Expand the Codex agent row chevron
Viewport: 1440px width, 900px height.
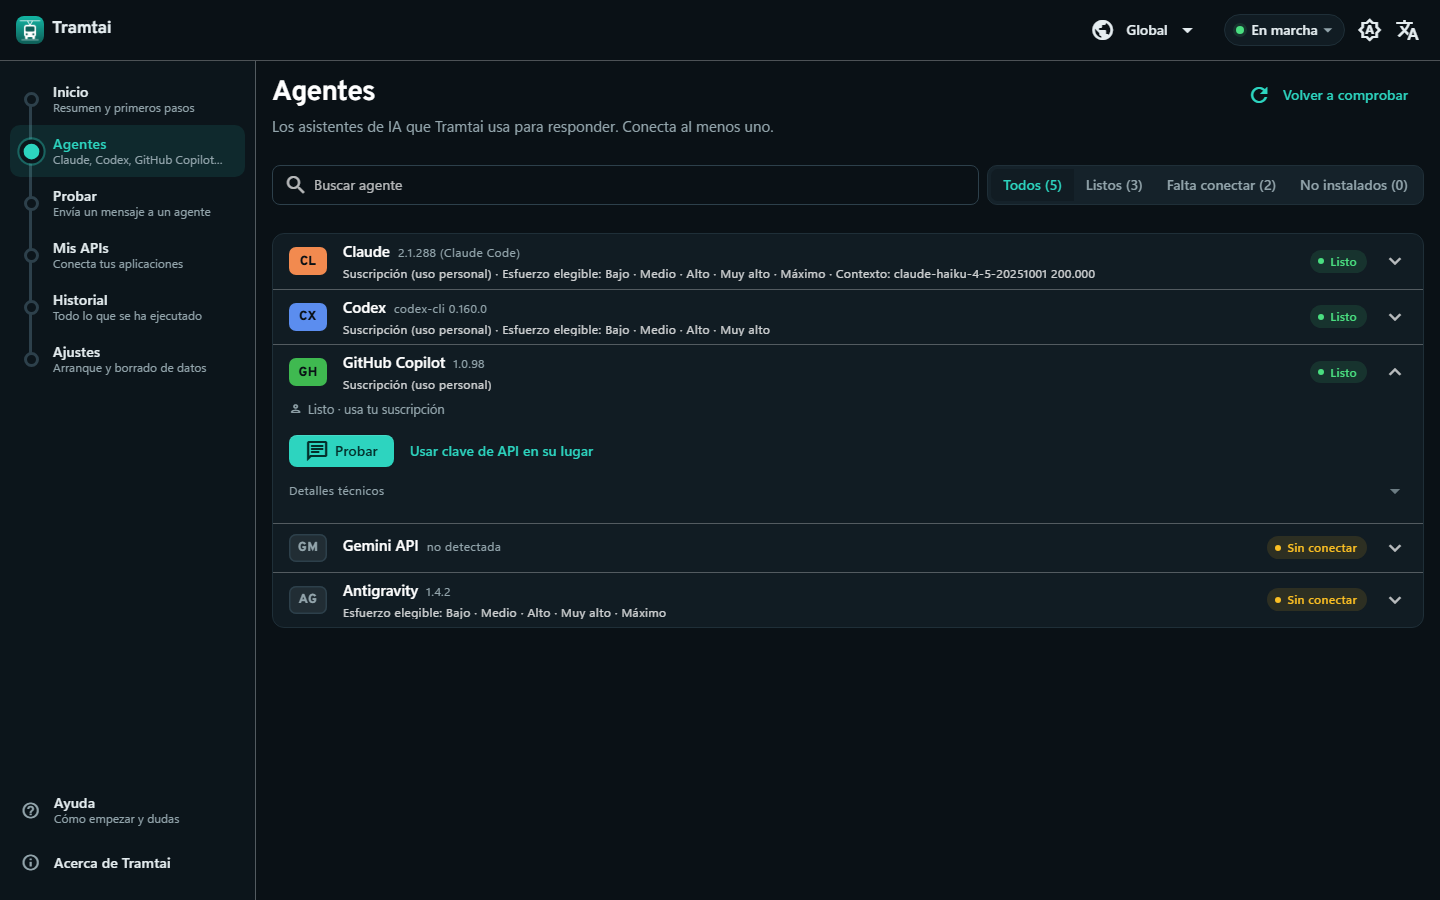coord(1395,317)
